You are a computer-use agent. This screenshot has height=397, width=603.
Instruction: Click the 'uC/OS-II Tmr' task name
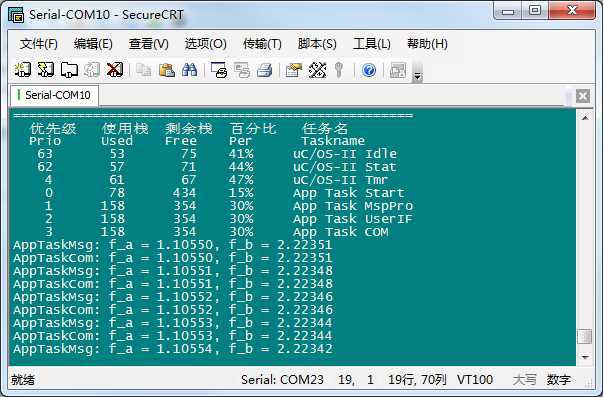click(x=340, y=180)
